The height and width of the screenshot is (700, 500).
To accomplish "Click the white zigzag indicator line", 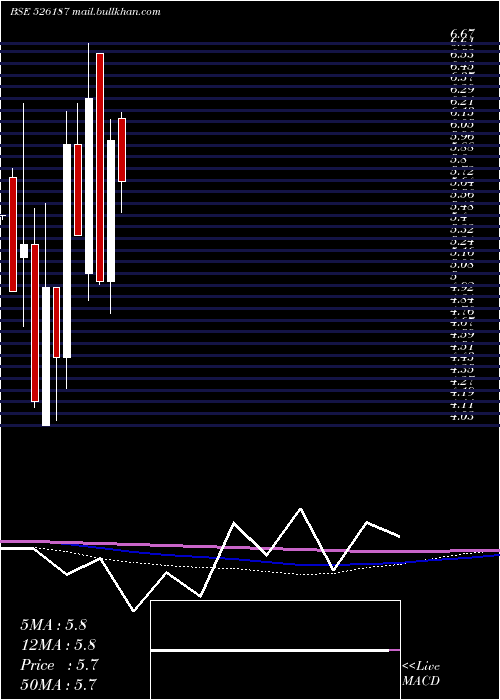I will pyautogui.click(x=201, y=559).
